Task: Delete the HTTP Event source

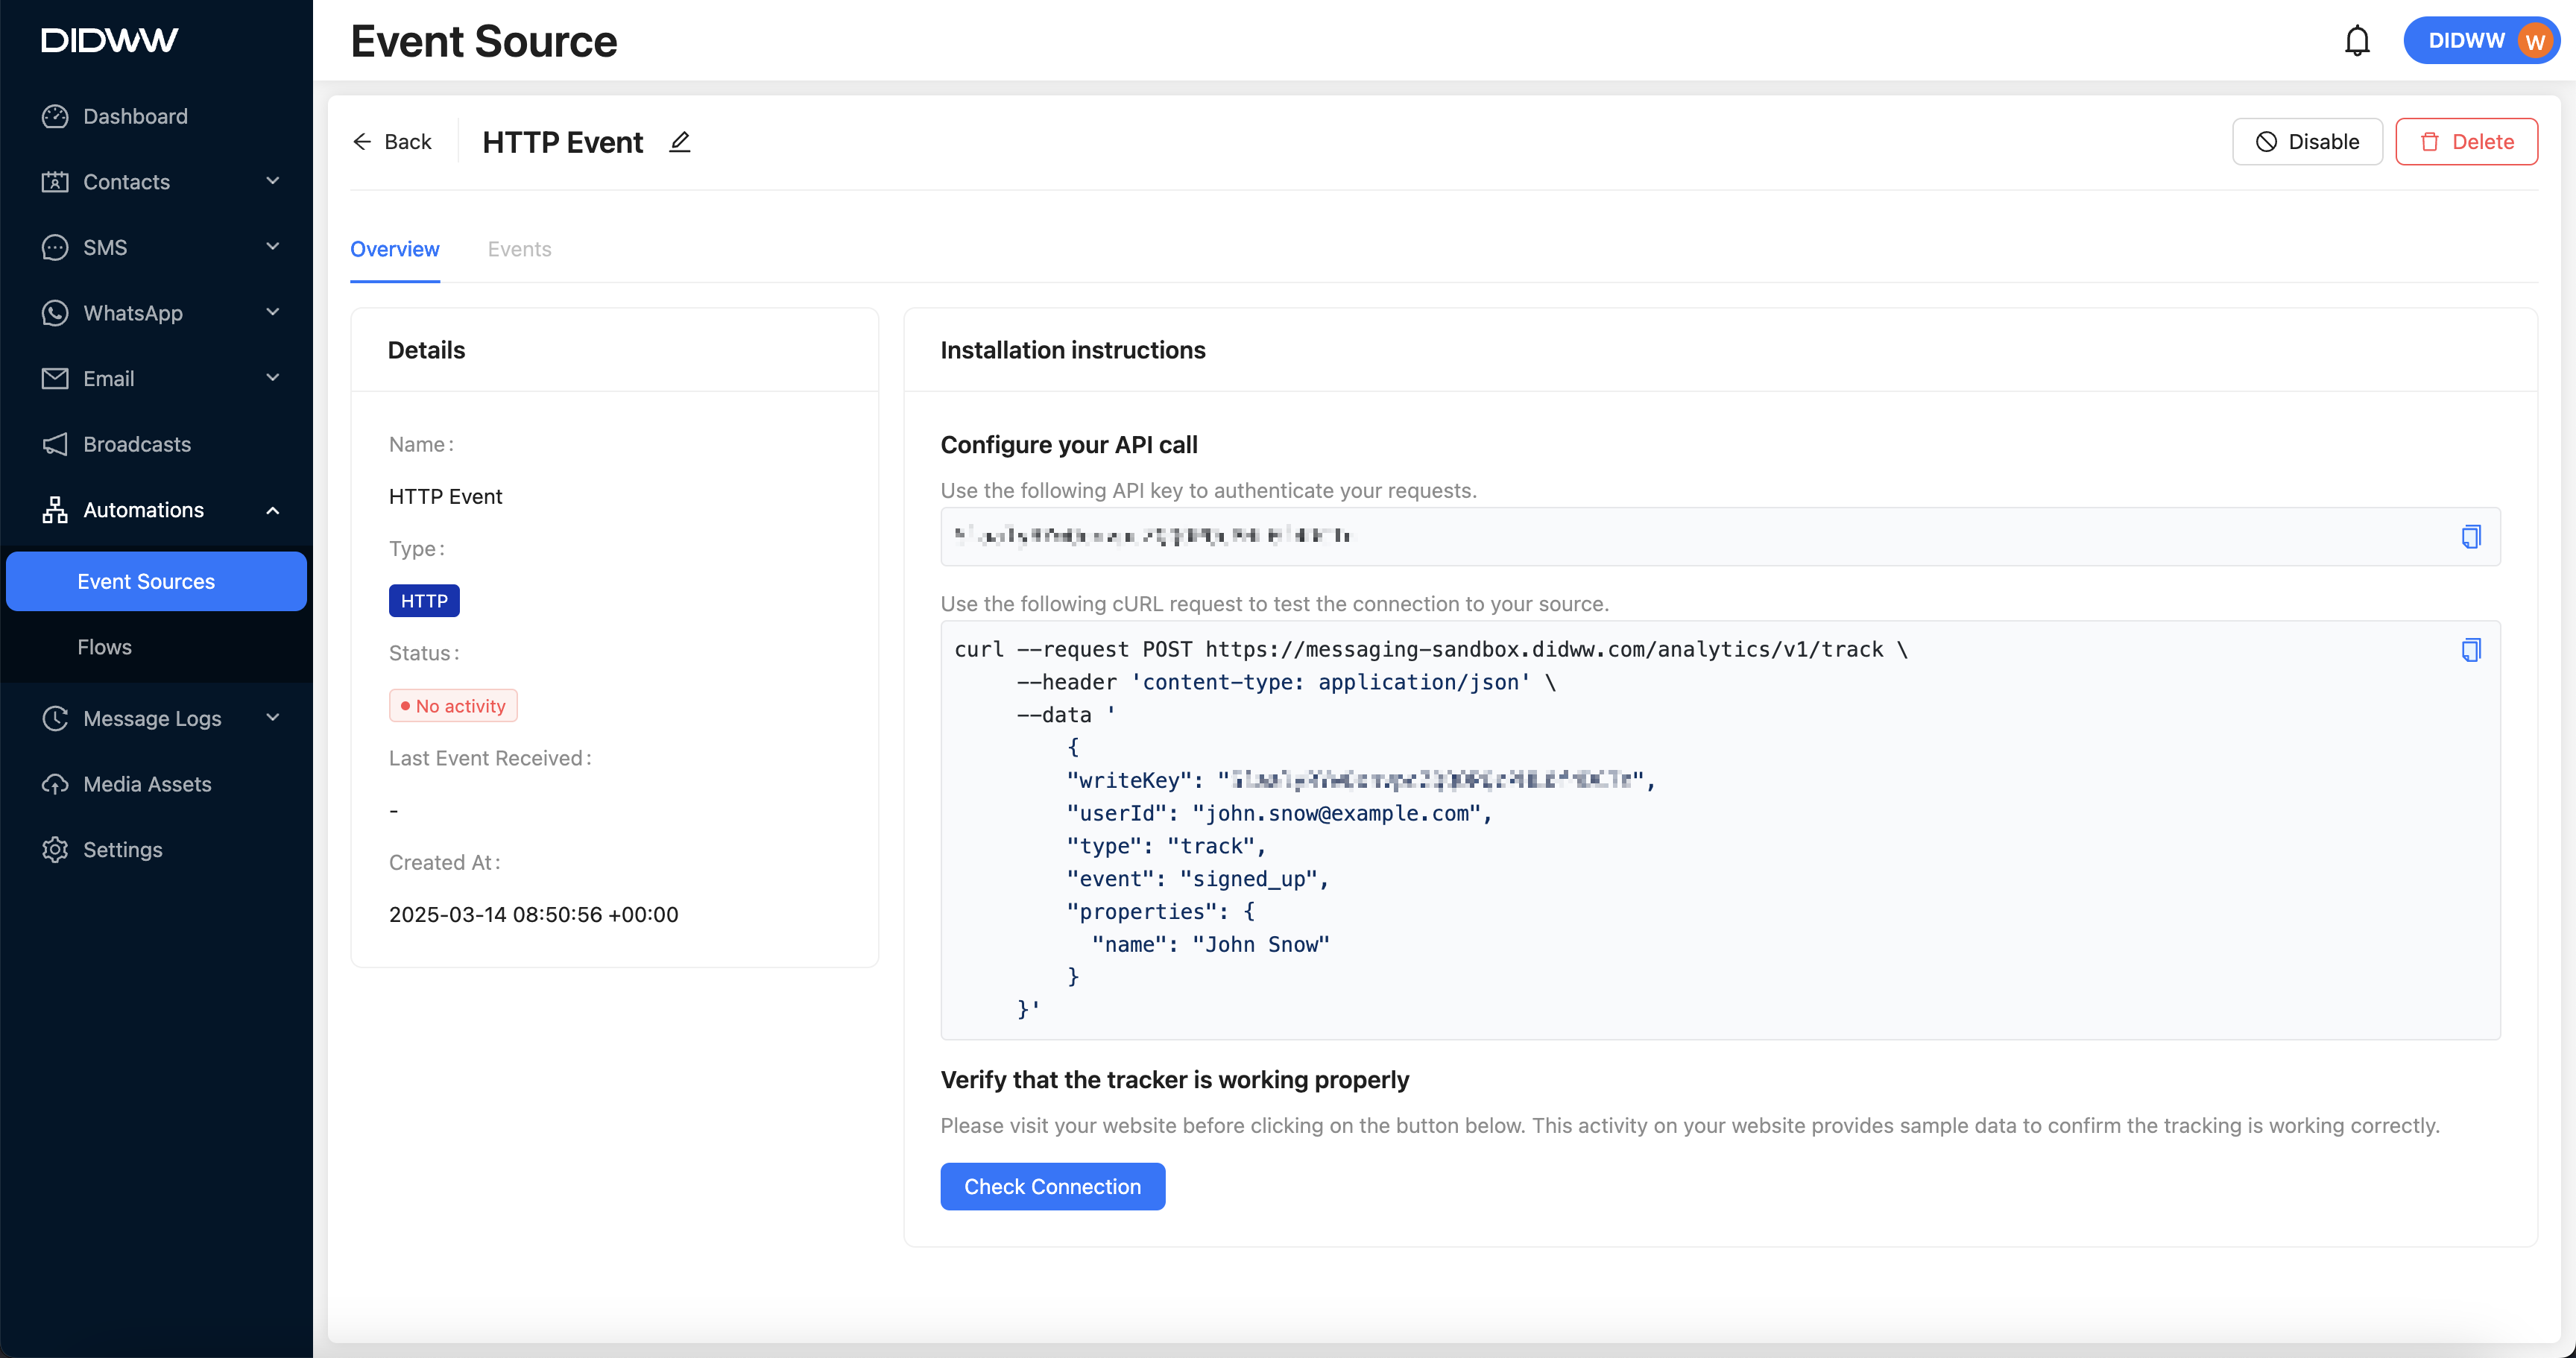Action: pyautogui.click(x=2465, y=142)
